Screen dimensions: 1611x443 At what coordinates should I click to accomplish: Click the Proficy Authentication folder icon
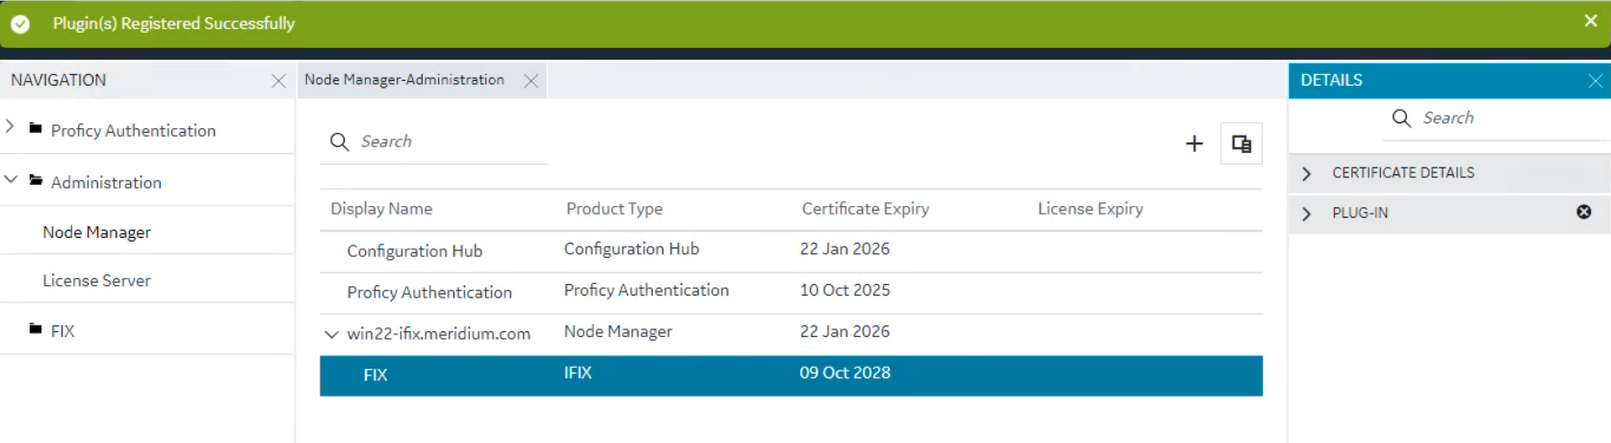36,128
